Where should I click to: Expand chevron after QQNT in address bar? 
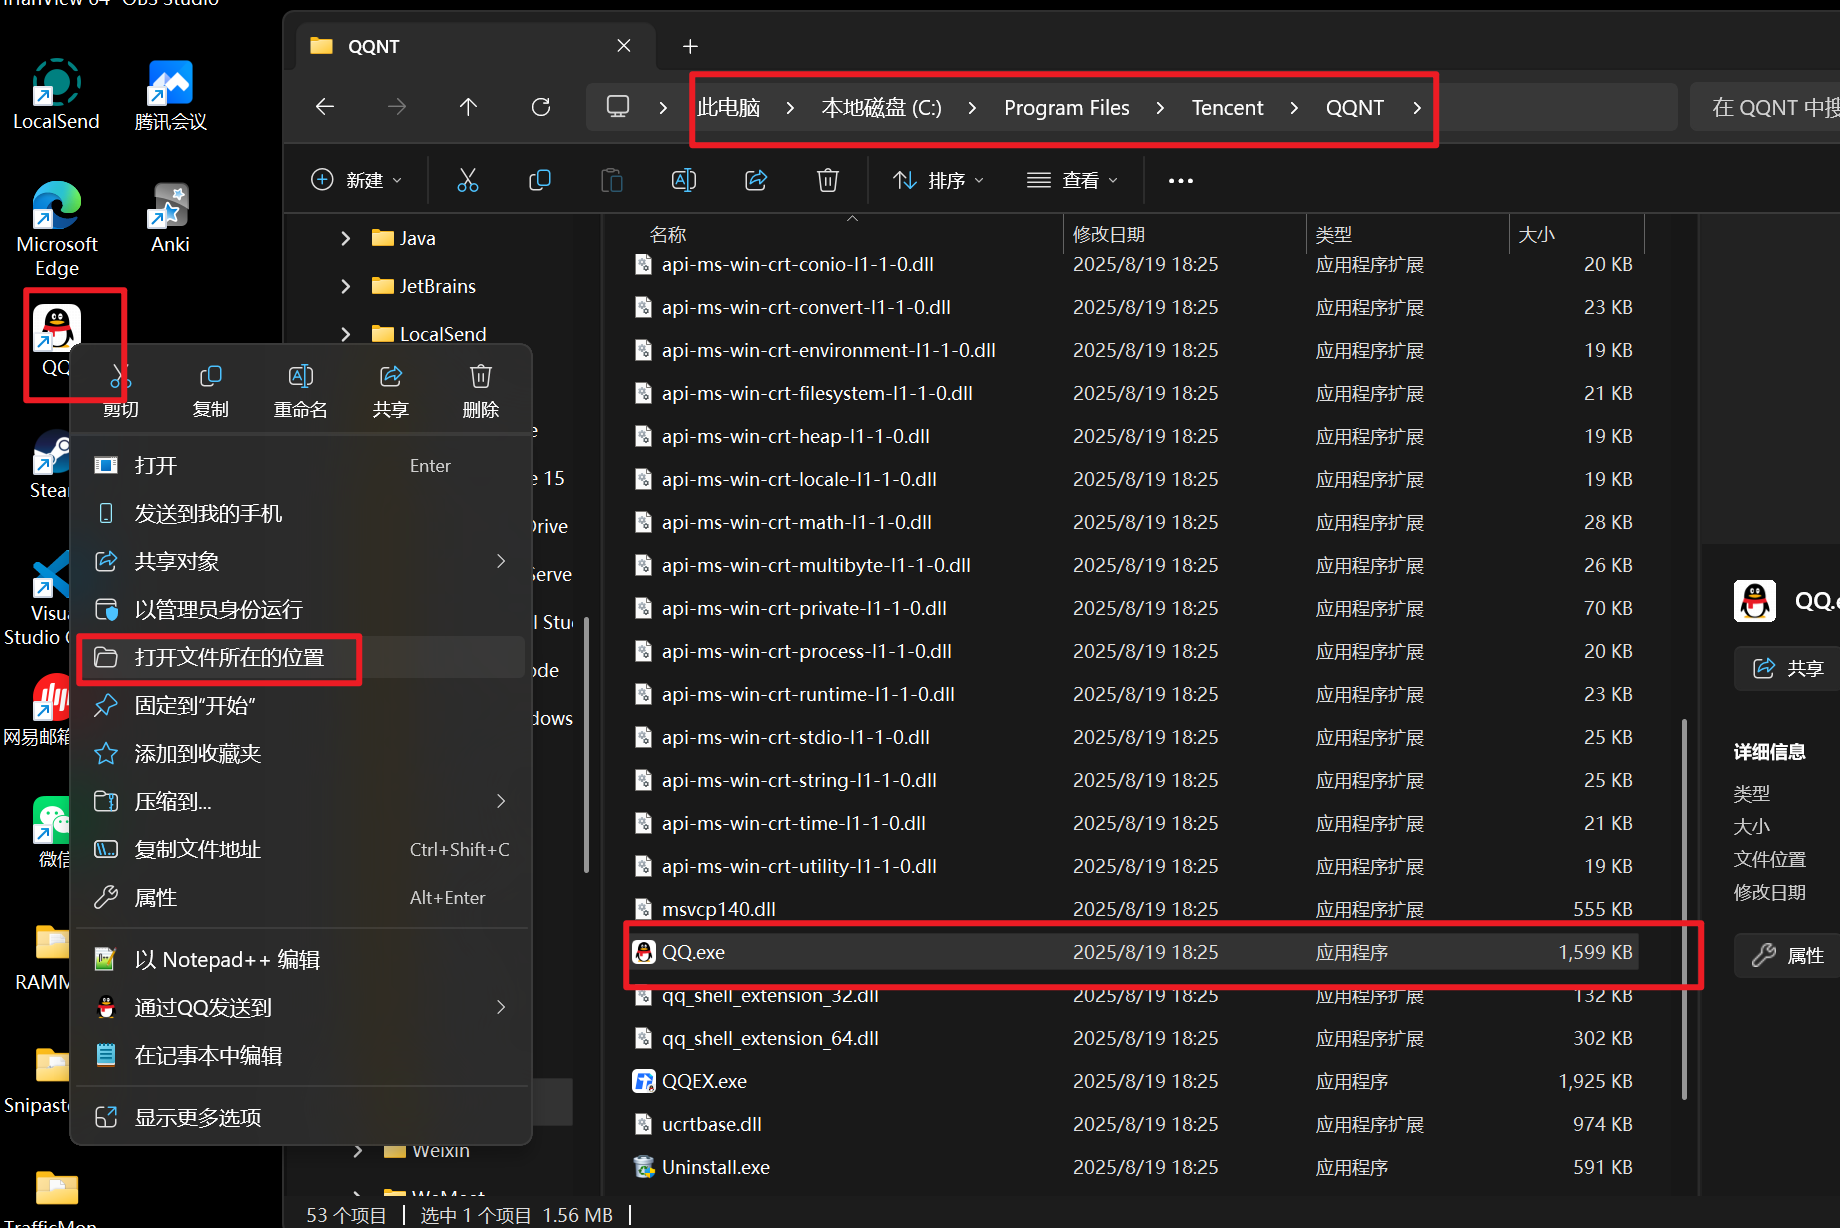[x=1417, y=108]
